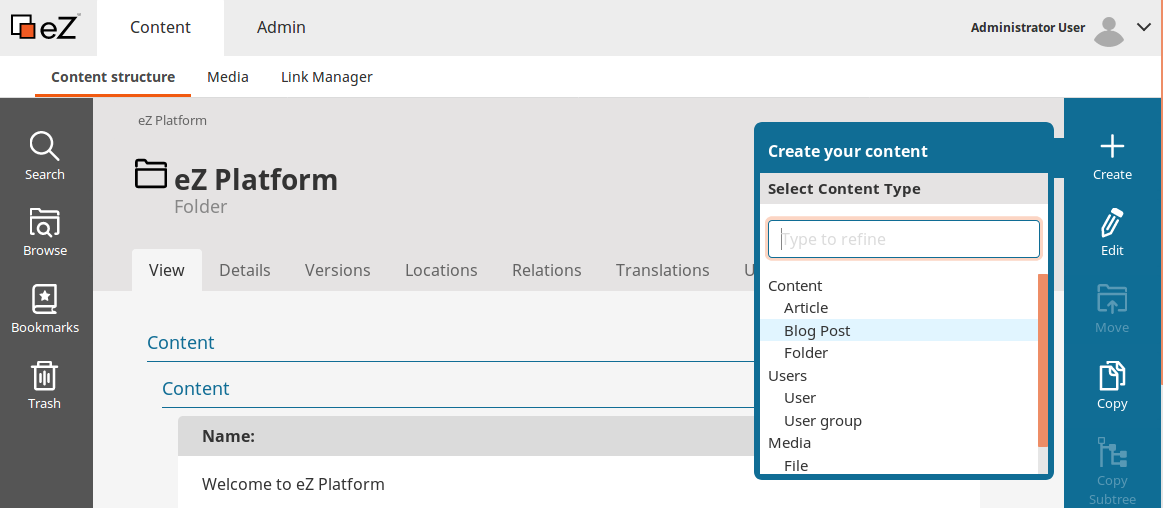Click the Move folder icon
Viewport: 1163px width, 508px height.
pyautogui.click(x=1112, y=300)
